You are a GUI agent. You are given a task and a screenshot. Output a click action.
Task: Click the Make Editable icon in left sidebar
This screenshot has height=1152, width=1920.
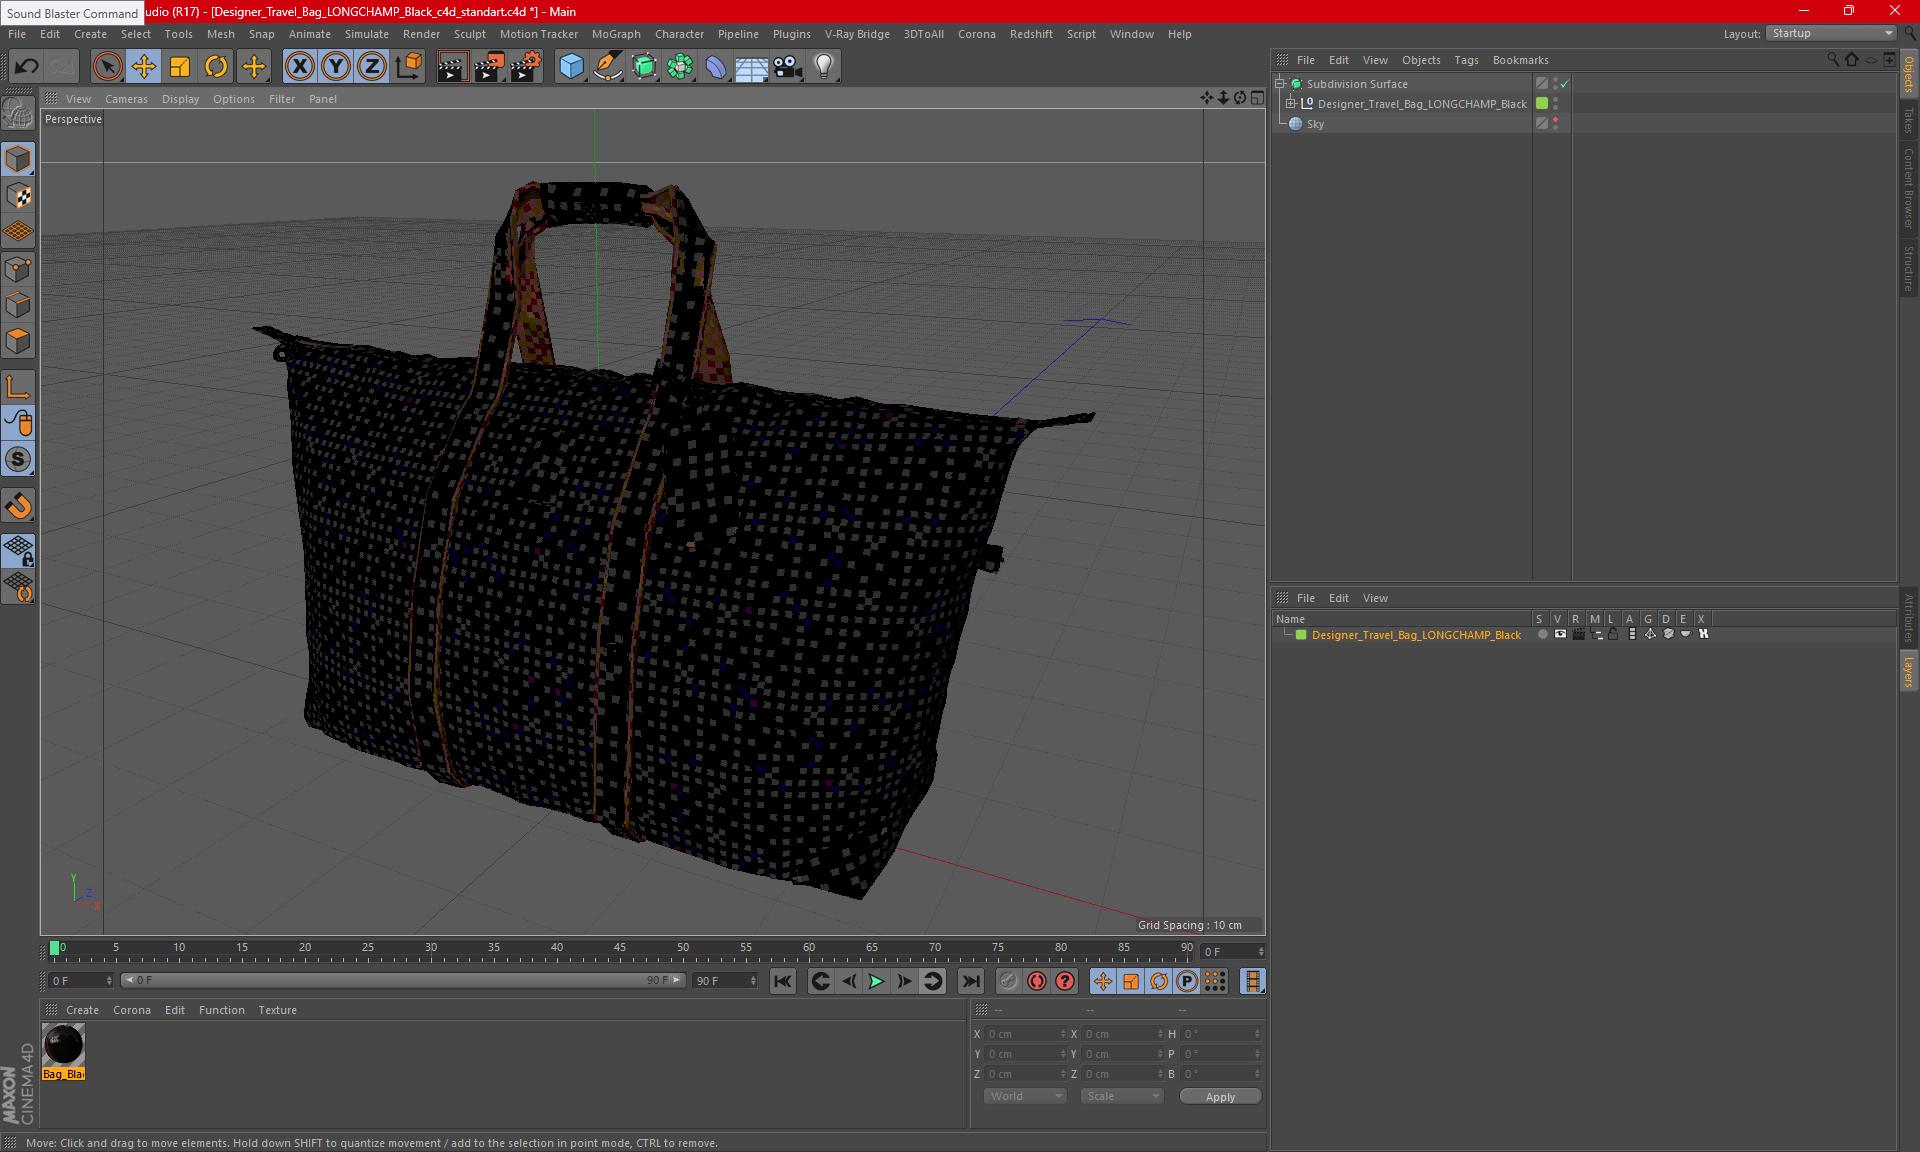click(x=18, y=115)
